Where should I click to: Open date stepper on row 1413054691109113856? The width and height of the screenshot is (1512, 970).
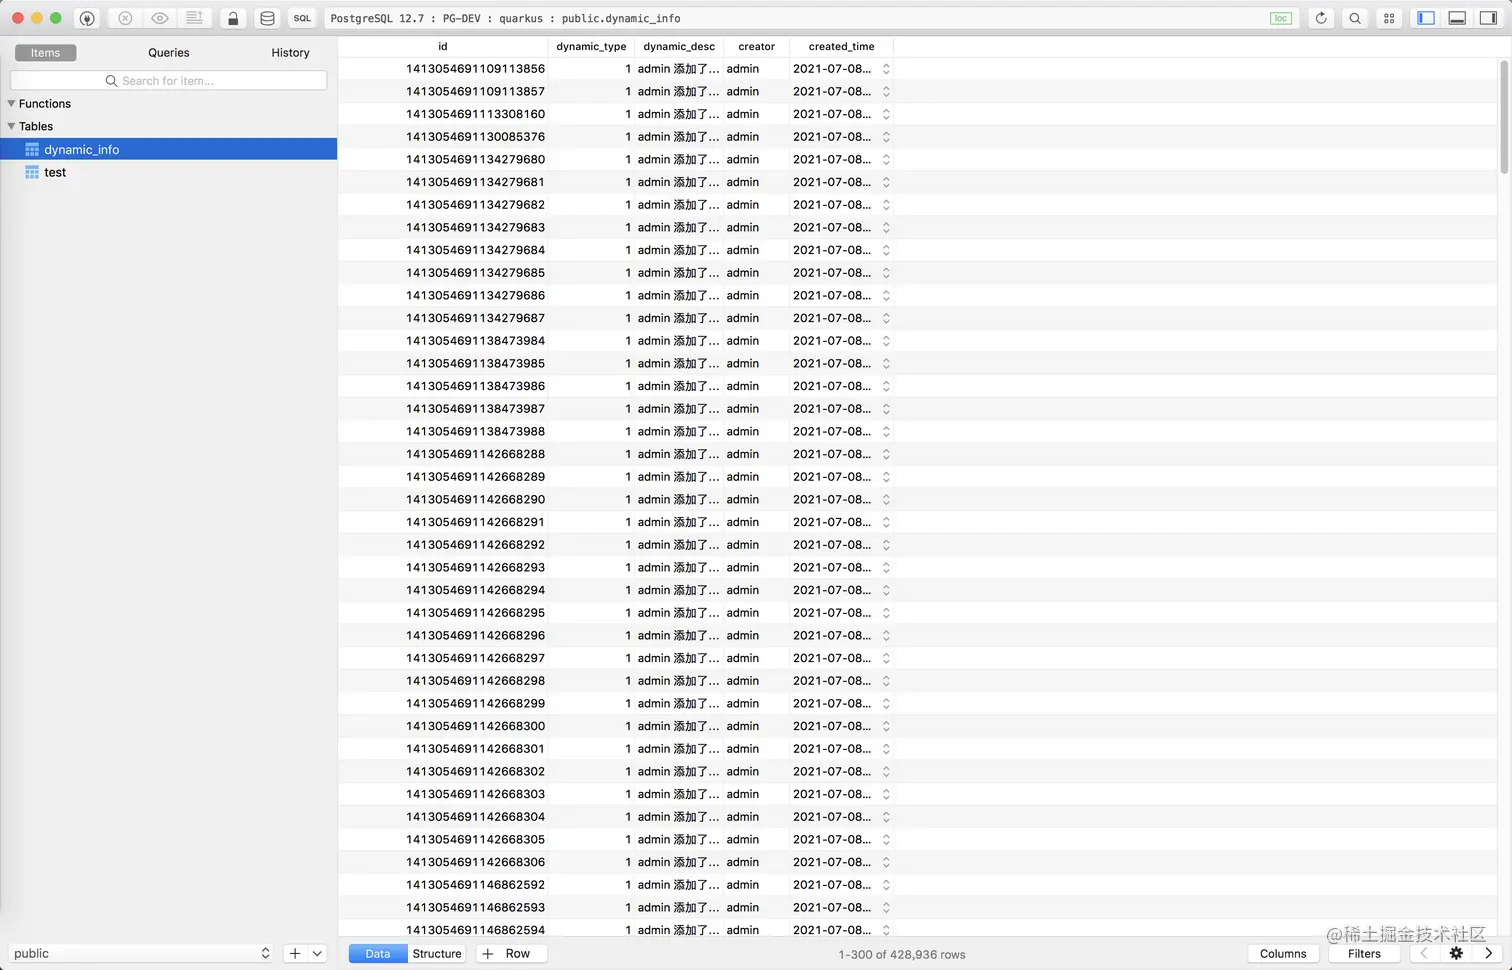tap(886, 69)
